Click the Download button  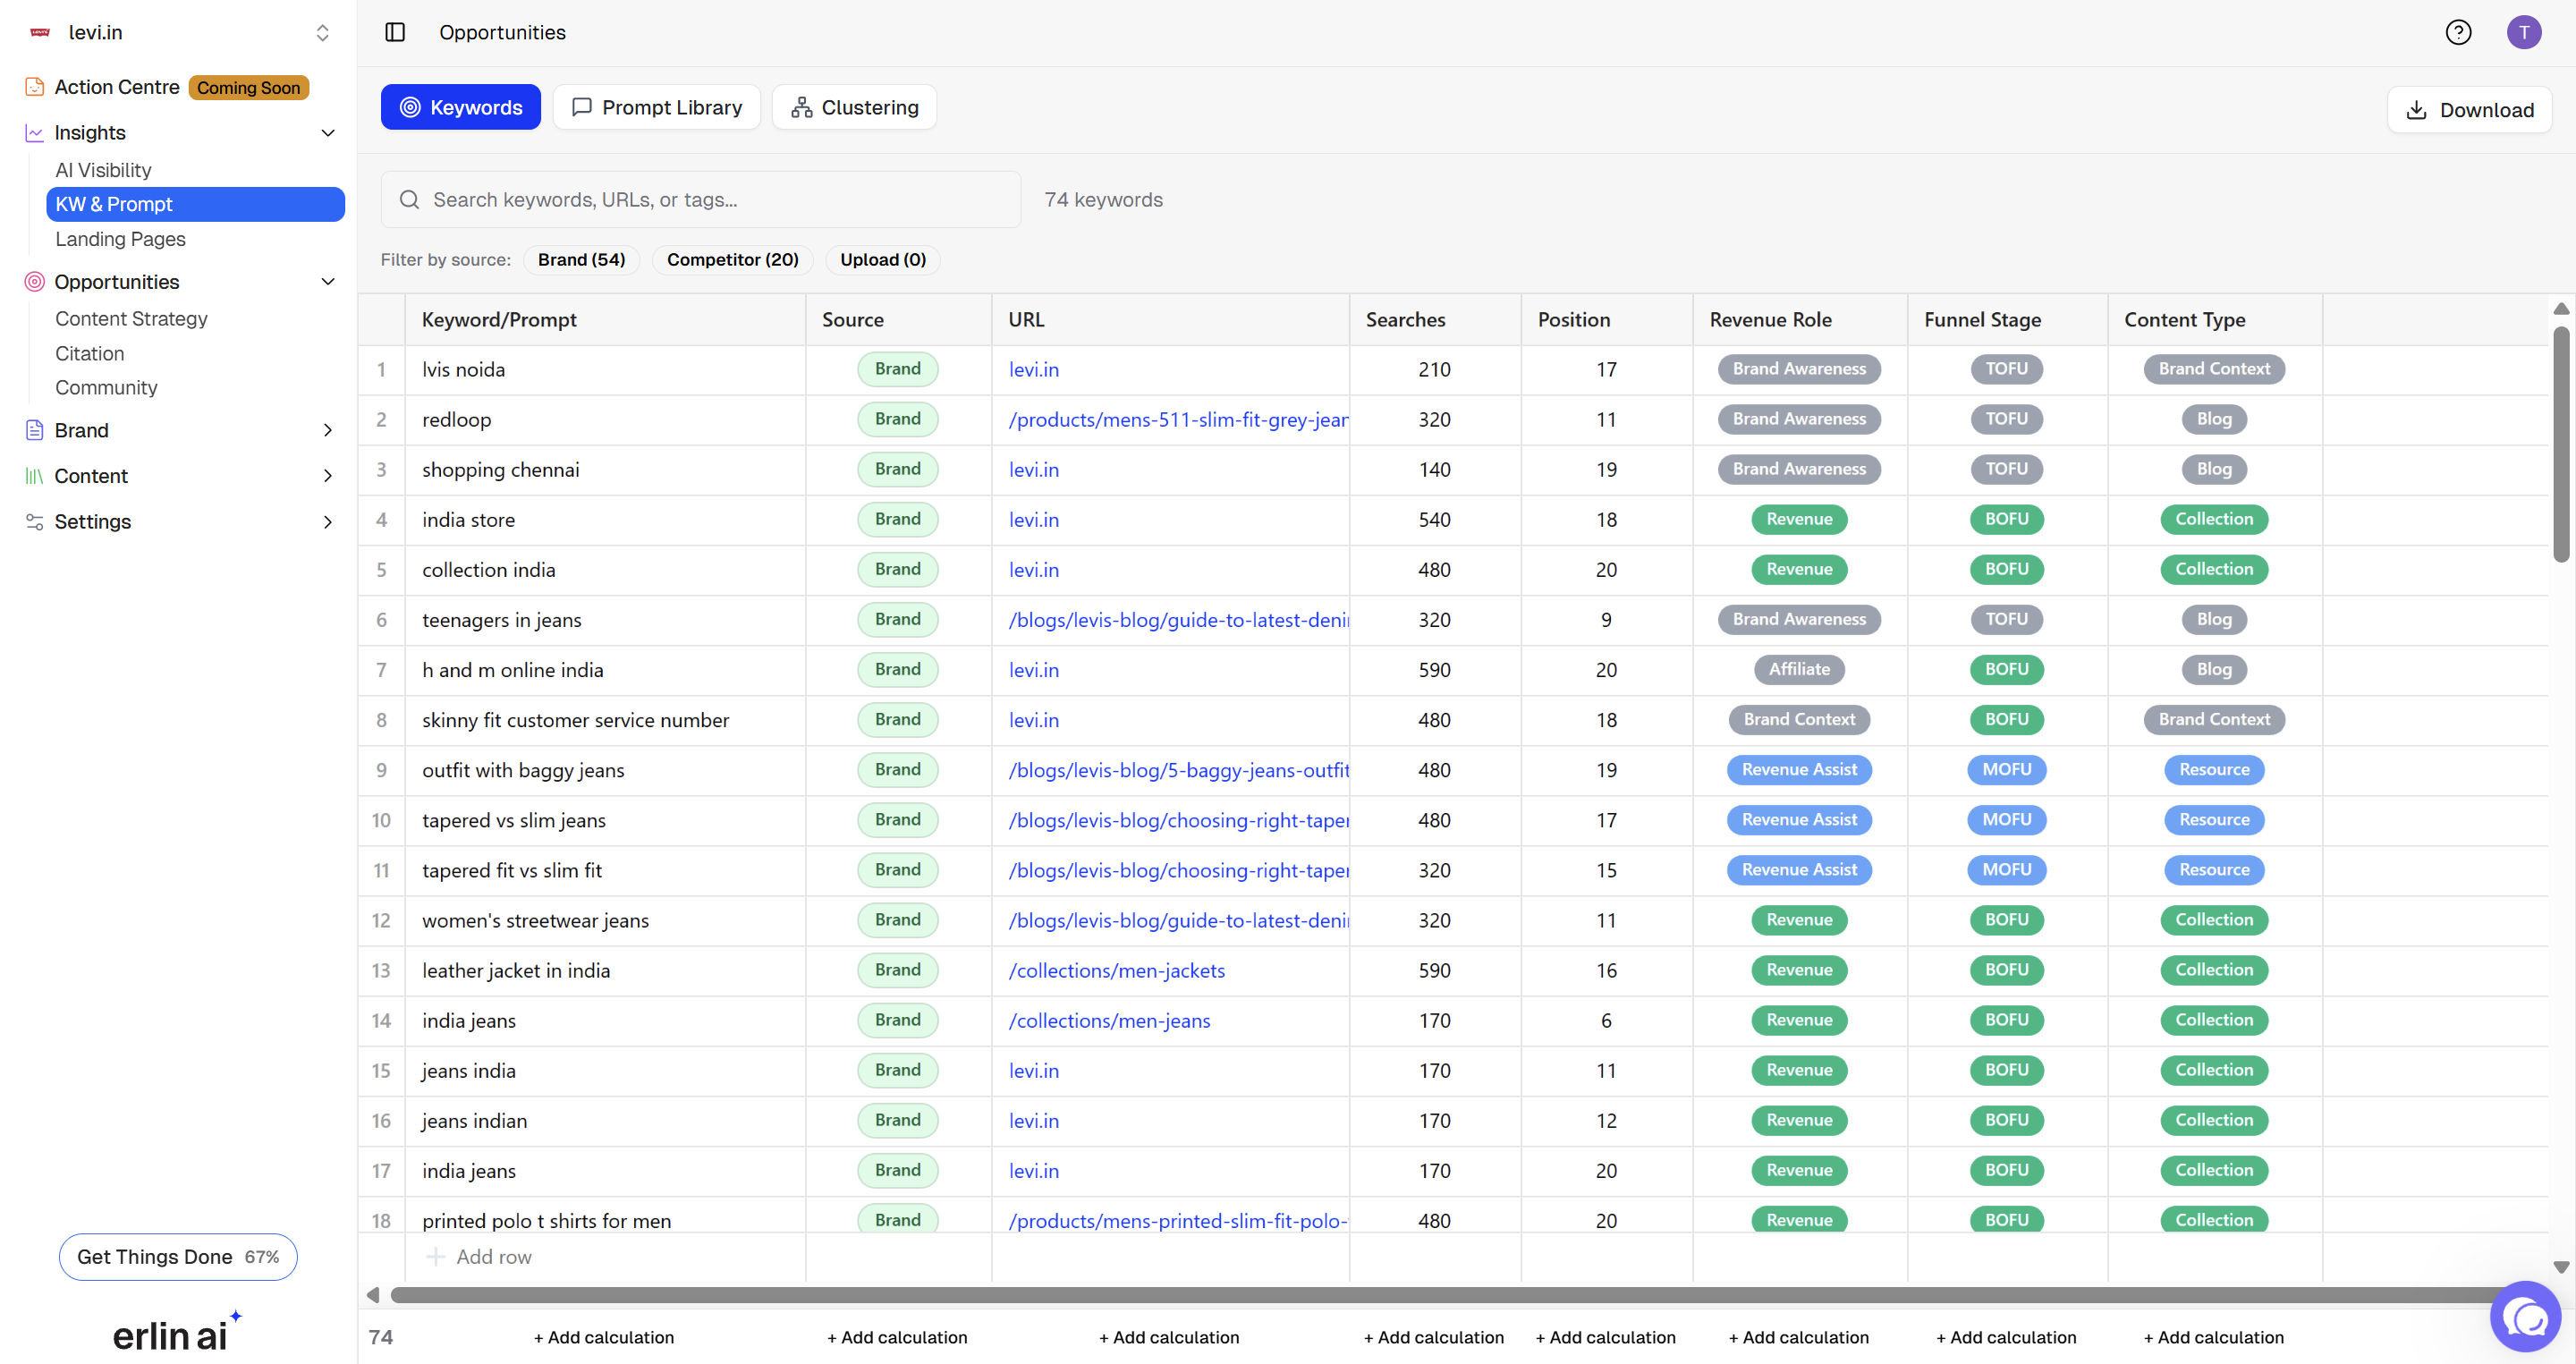(2469, 110)
